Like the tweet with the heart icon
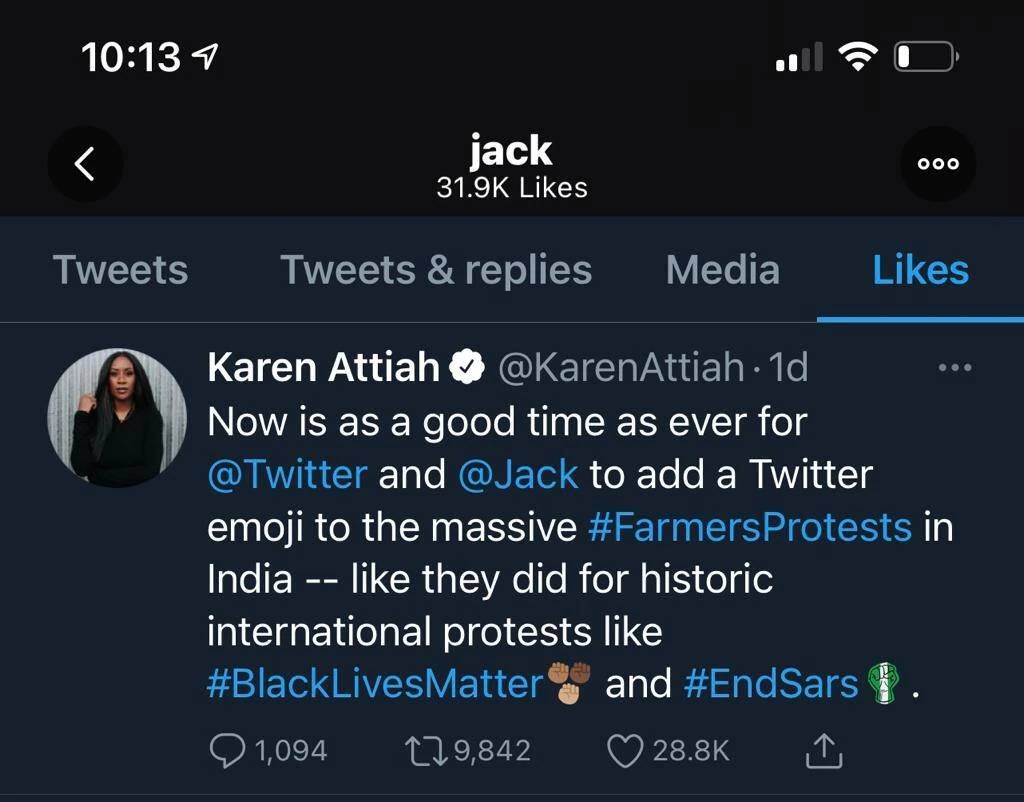The height and width of the screenshot is (802, 1024). [x=625, y=750]
